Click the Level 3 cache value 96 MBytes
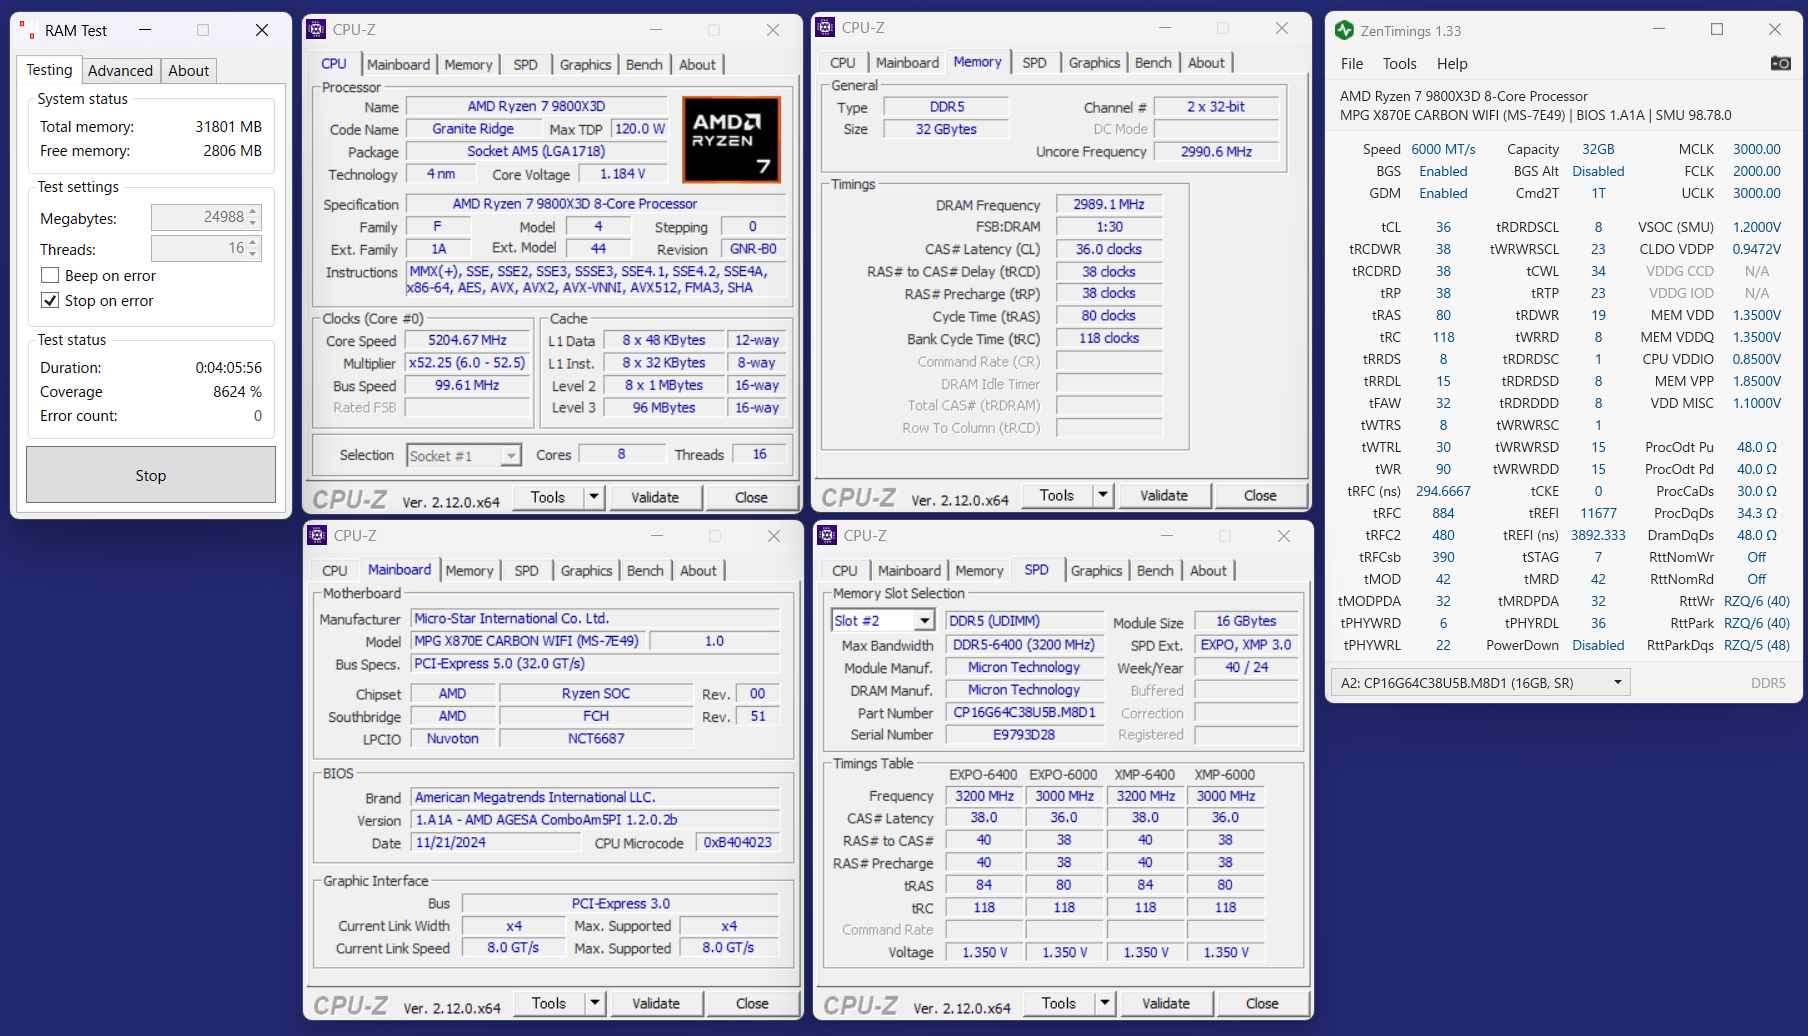This screenshot has height=1036, width=1808. 663,407
